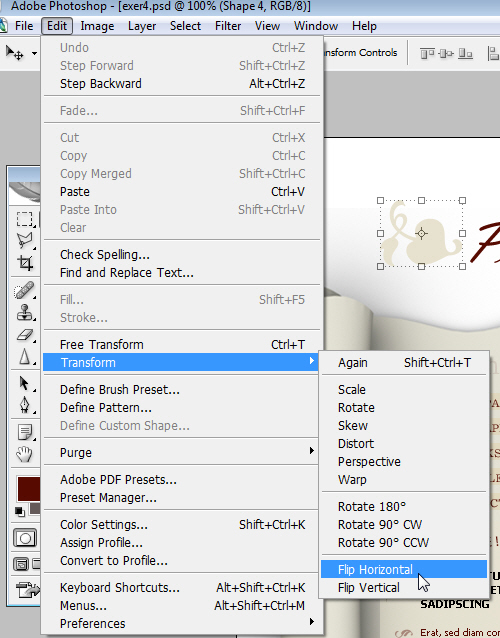Click the transform center reference point

click(421, 234)
